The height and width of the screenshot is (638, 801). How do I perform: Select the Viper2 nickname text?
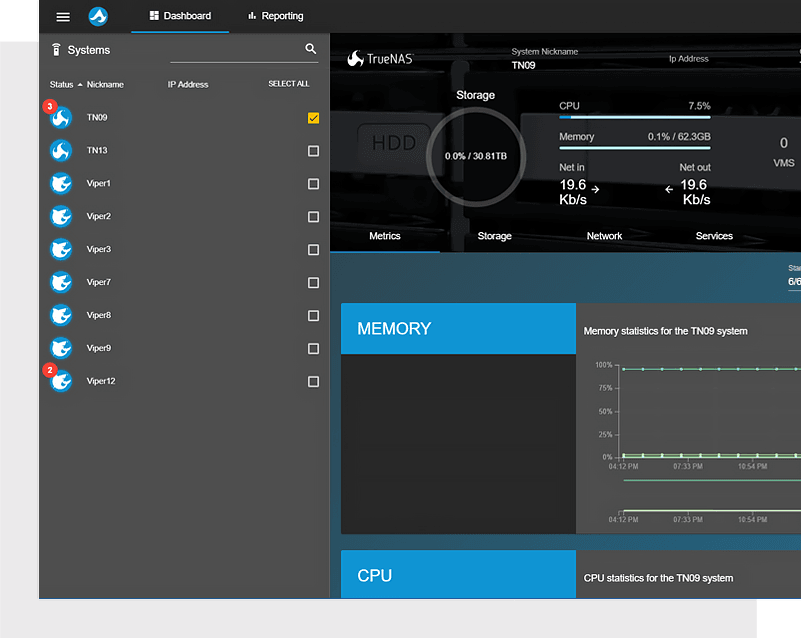(x=99, y=217)
